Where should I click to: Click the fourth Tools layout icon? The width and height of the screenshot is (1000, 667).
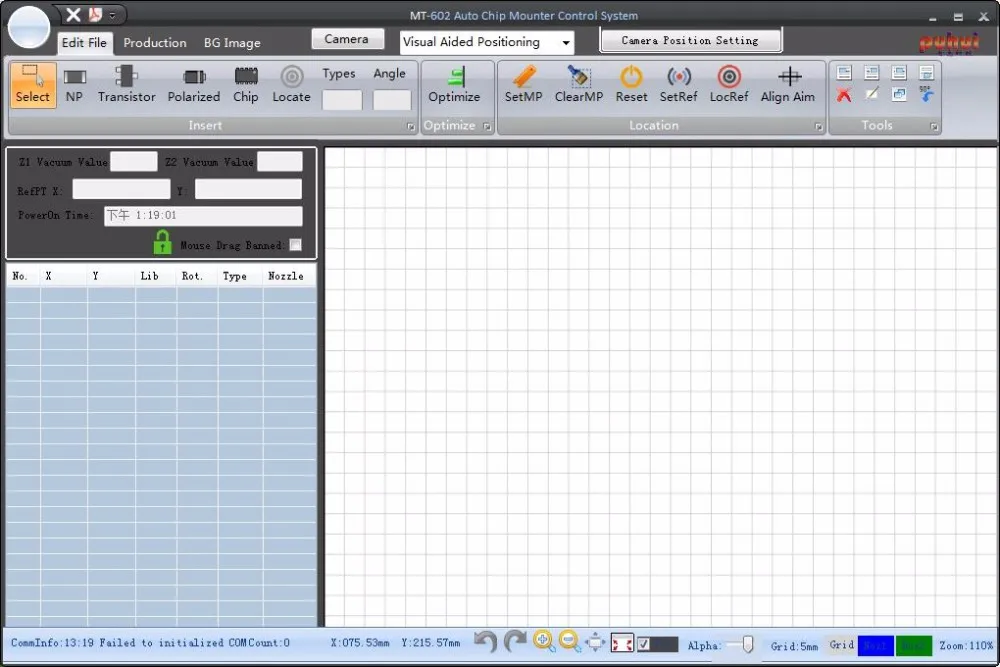coord(926,73)
